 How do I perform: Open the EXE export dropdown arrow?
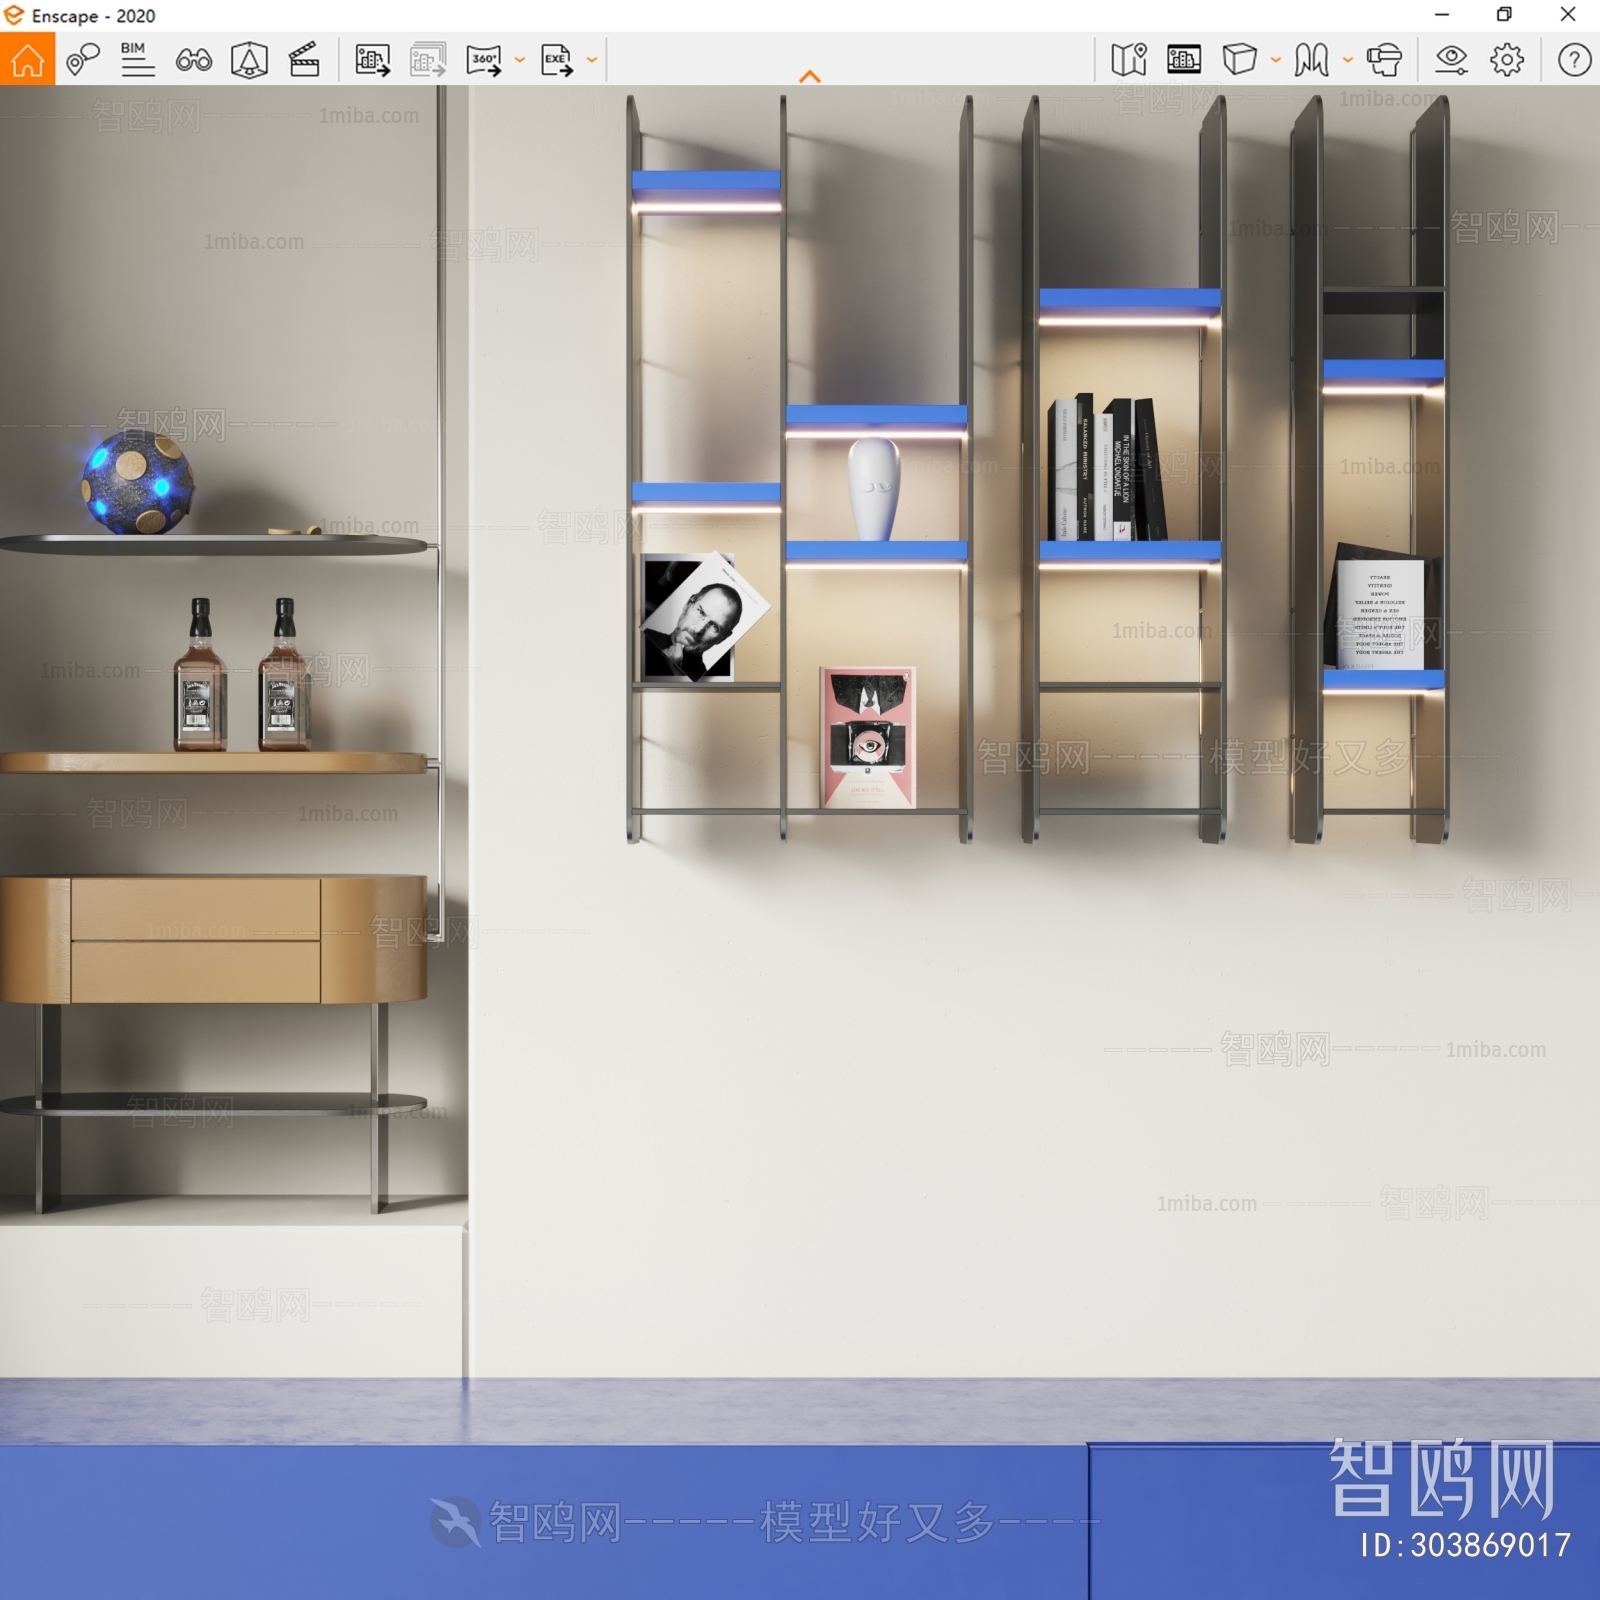click(x=592, y=60)
